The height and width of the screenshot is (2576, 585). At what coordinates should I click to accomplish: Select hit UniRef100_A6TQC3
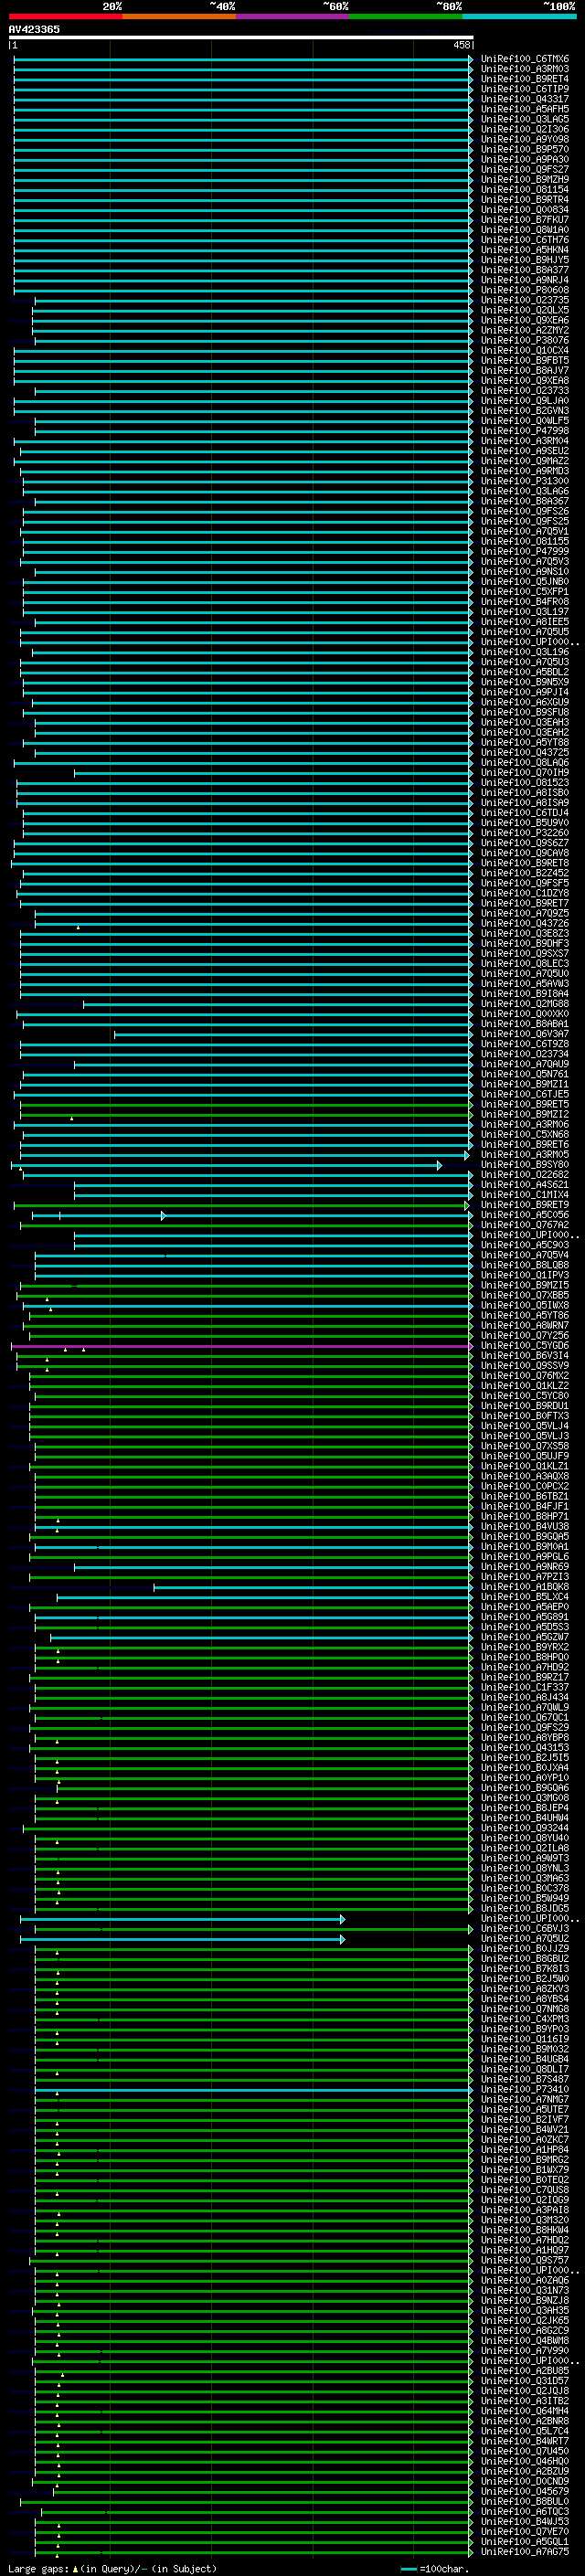(524, 2512)
